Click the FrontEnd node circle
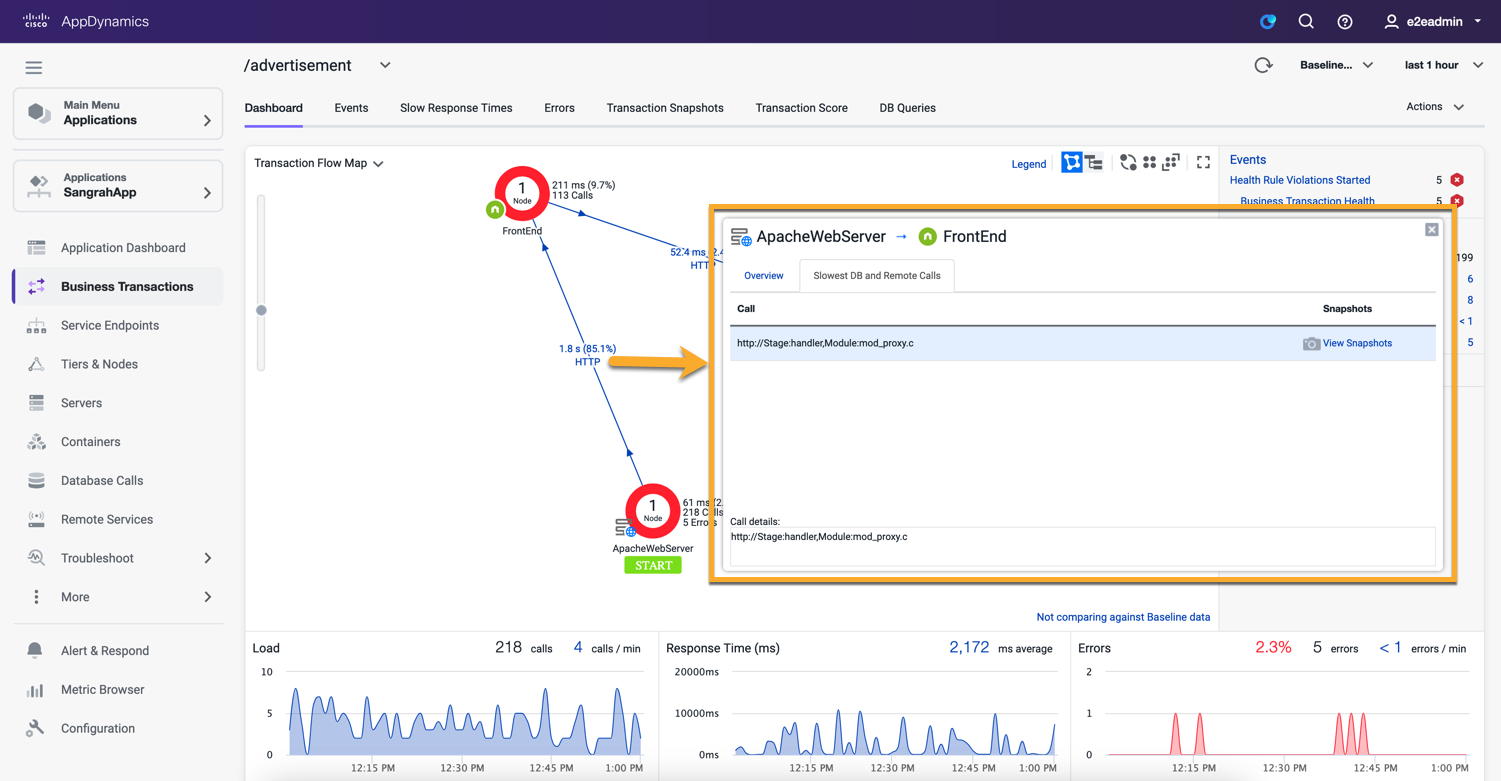This screenshot has height=781, width=1501. 522,193
